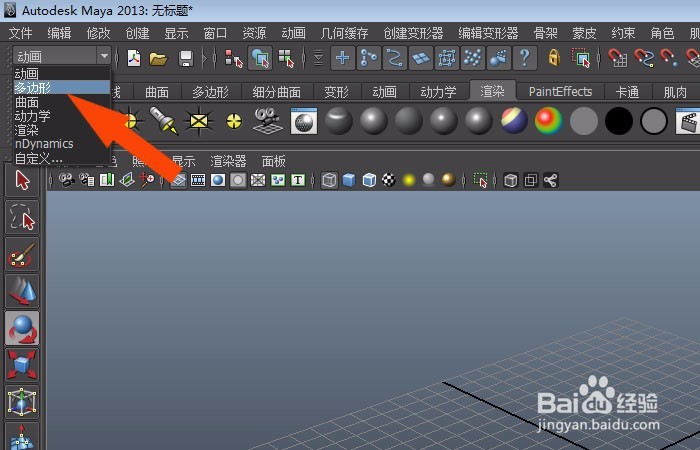Open the 文件 menu
The height and width of the screenshot is (450, 700).
pyautogui.click(x=20, y=33)
